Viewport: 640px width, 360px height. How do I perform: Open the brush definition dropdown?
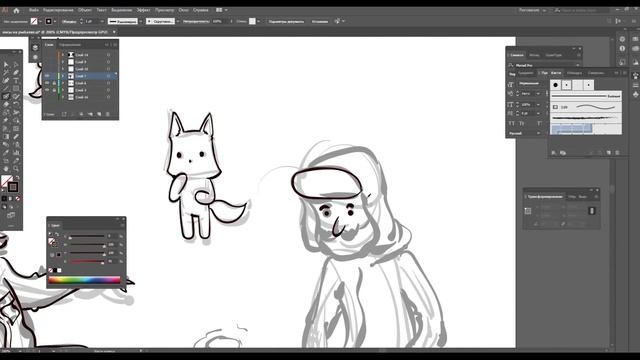coord(178,21)
